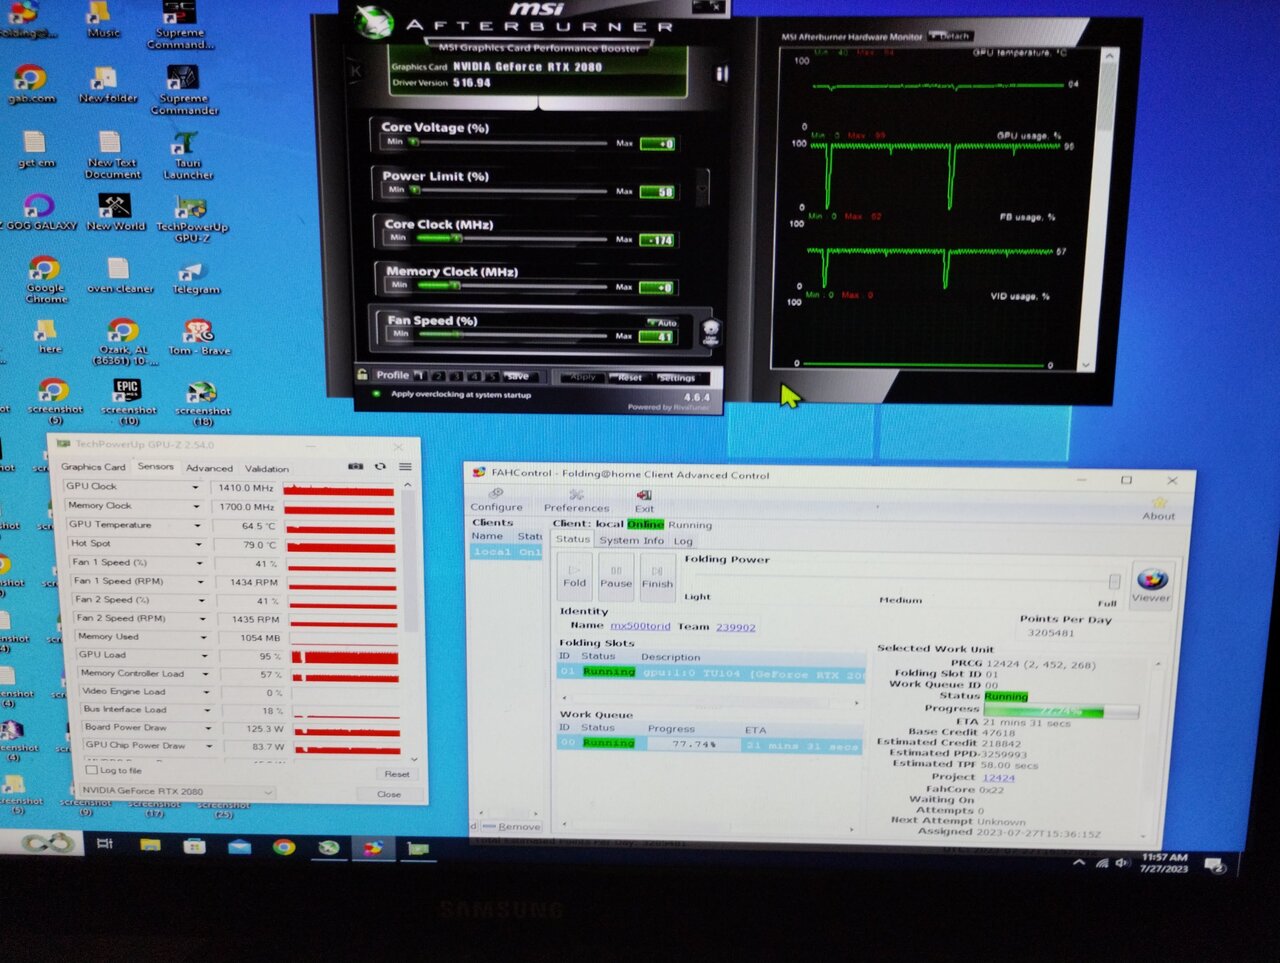This screenshot has width=1280, height=963.
Task: Click the Afterburner profile lock icon
Action: tap(362, 375)
